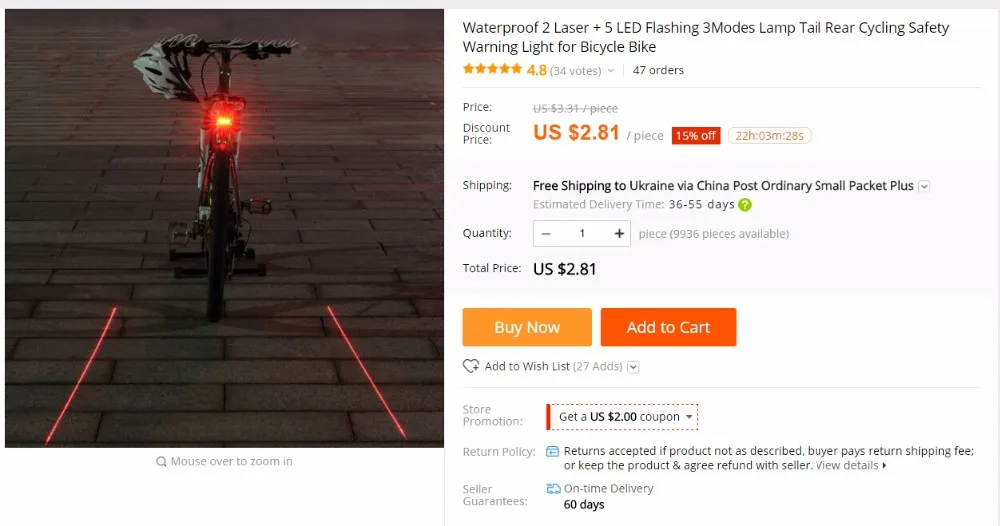
Task: Click the Buy Now button
Action: (x=527, y=327)
